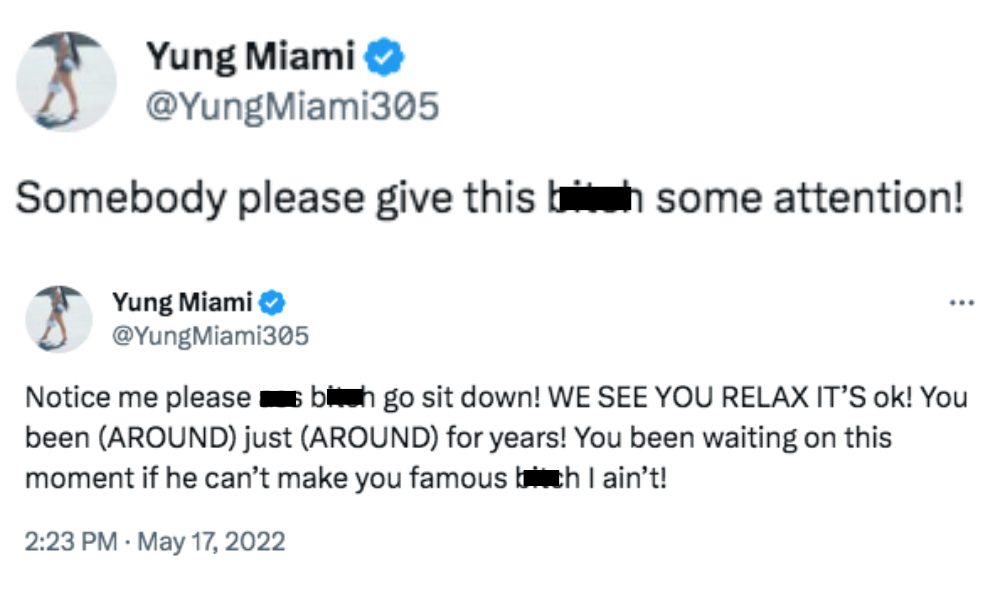Click the 2:23 PM timestamp
The width and height of the screenshot is (1000, 600).
point(73,542)
